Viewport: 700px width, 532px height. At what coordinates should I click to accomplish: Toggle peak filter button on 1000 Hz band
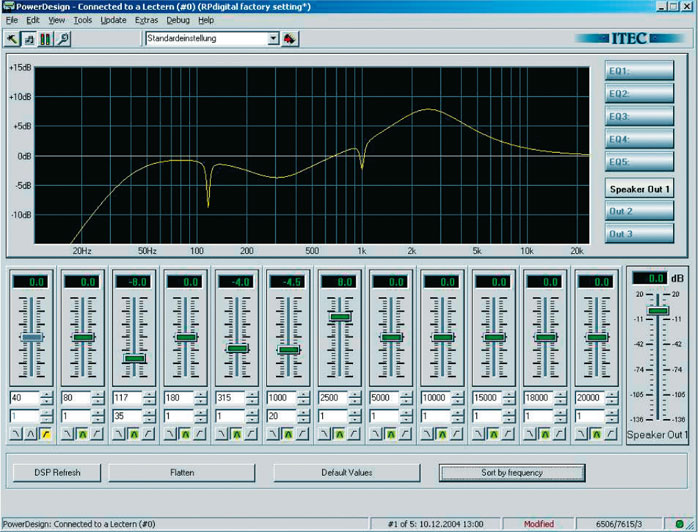[x=286, y=434]
